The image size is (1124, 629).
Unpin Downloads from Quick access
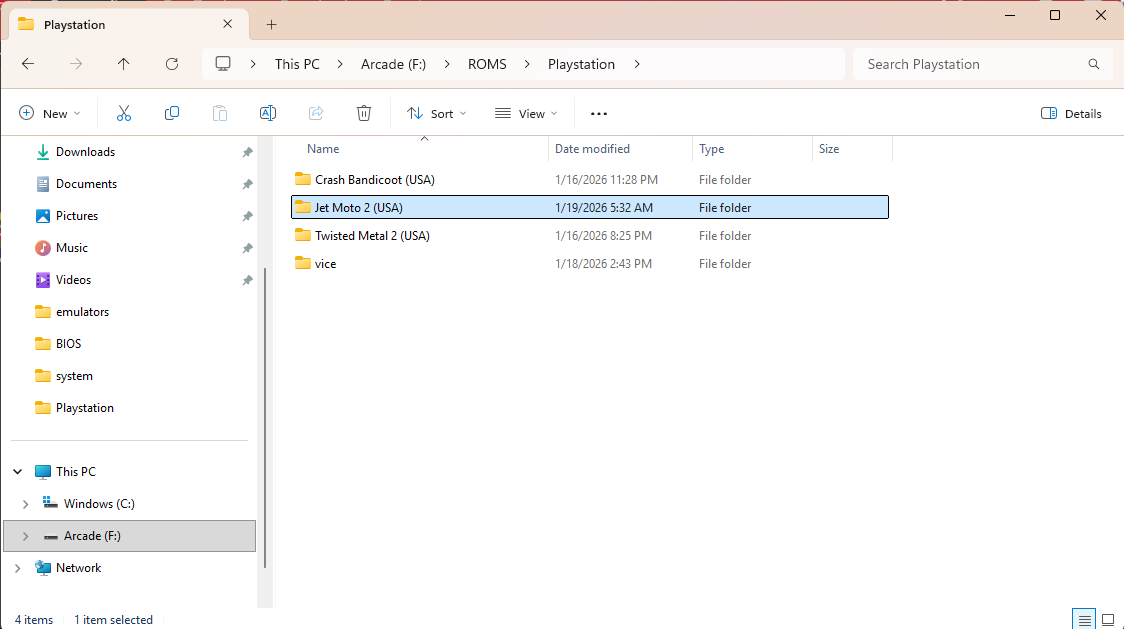click(x=247, y=152)
